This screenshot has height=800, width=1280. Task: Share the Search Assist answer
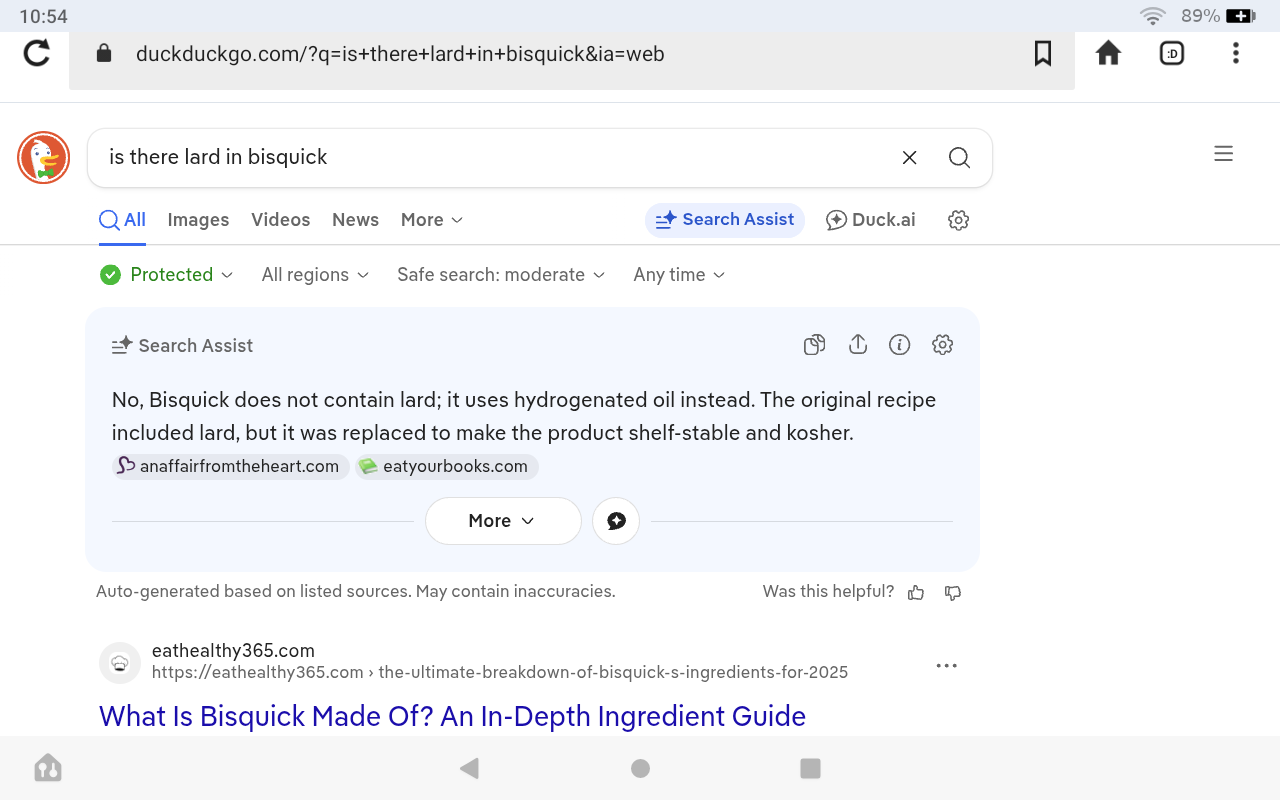(857, 345)
